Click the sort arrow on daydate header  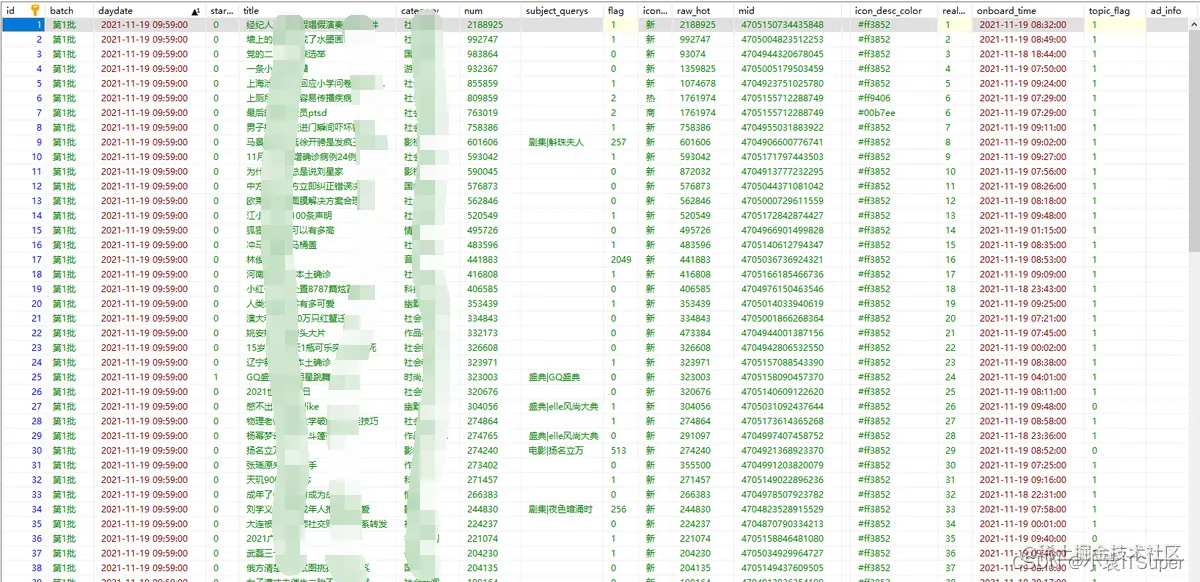coord(195,10)
